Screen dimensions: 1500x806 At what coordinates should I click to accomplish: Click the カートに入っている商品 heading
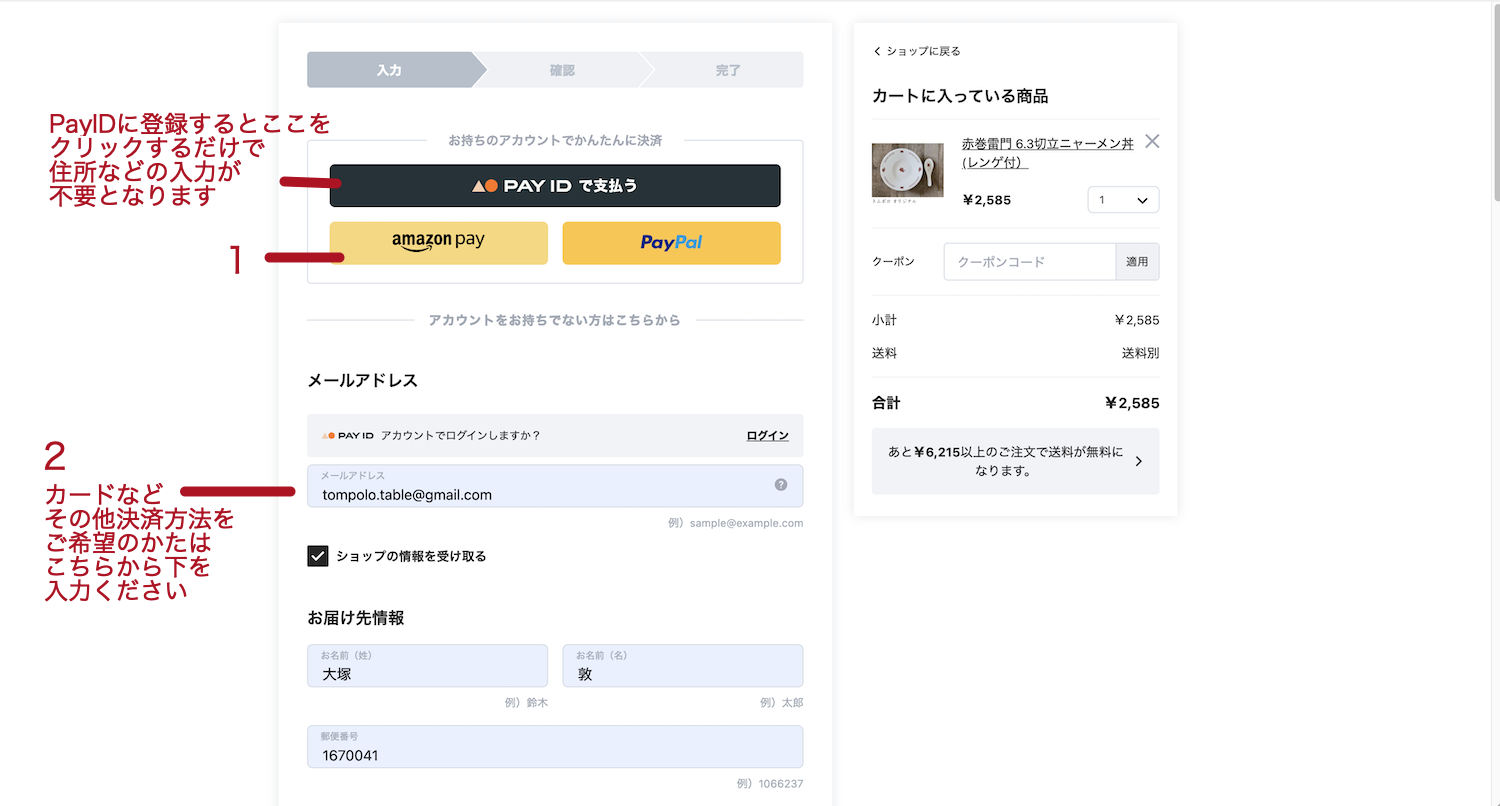960,96
